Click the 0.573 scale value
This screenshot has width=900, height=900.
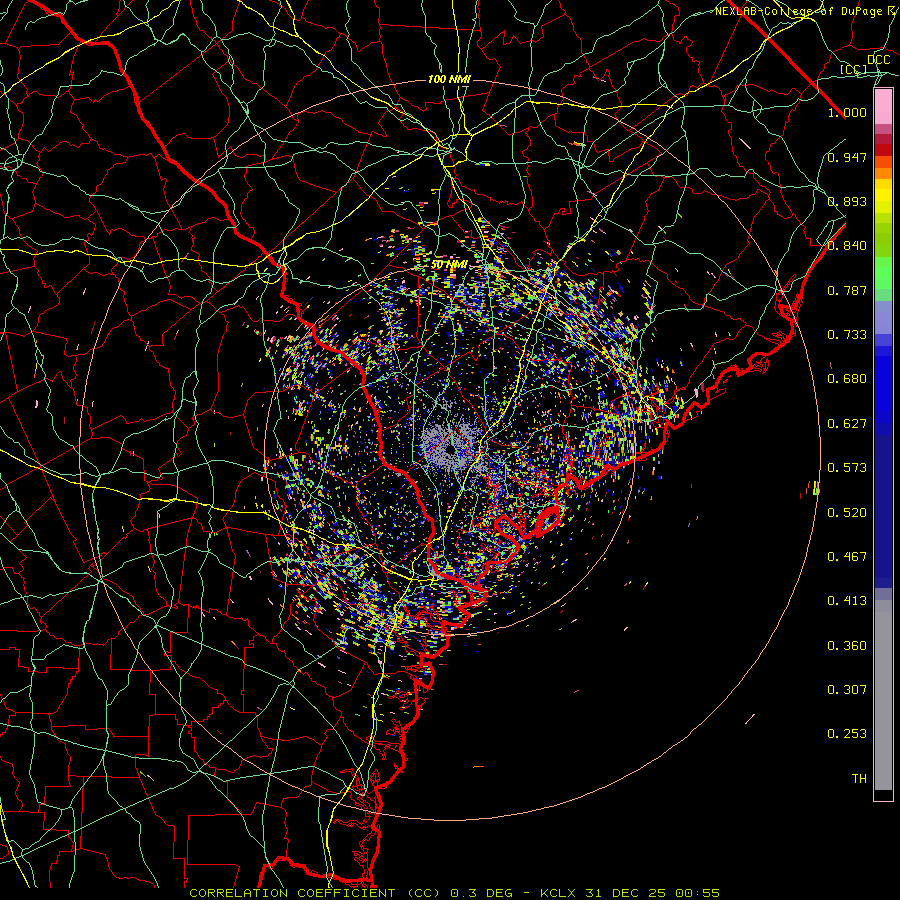(x=847, y=468)
